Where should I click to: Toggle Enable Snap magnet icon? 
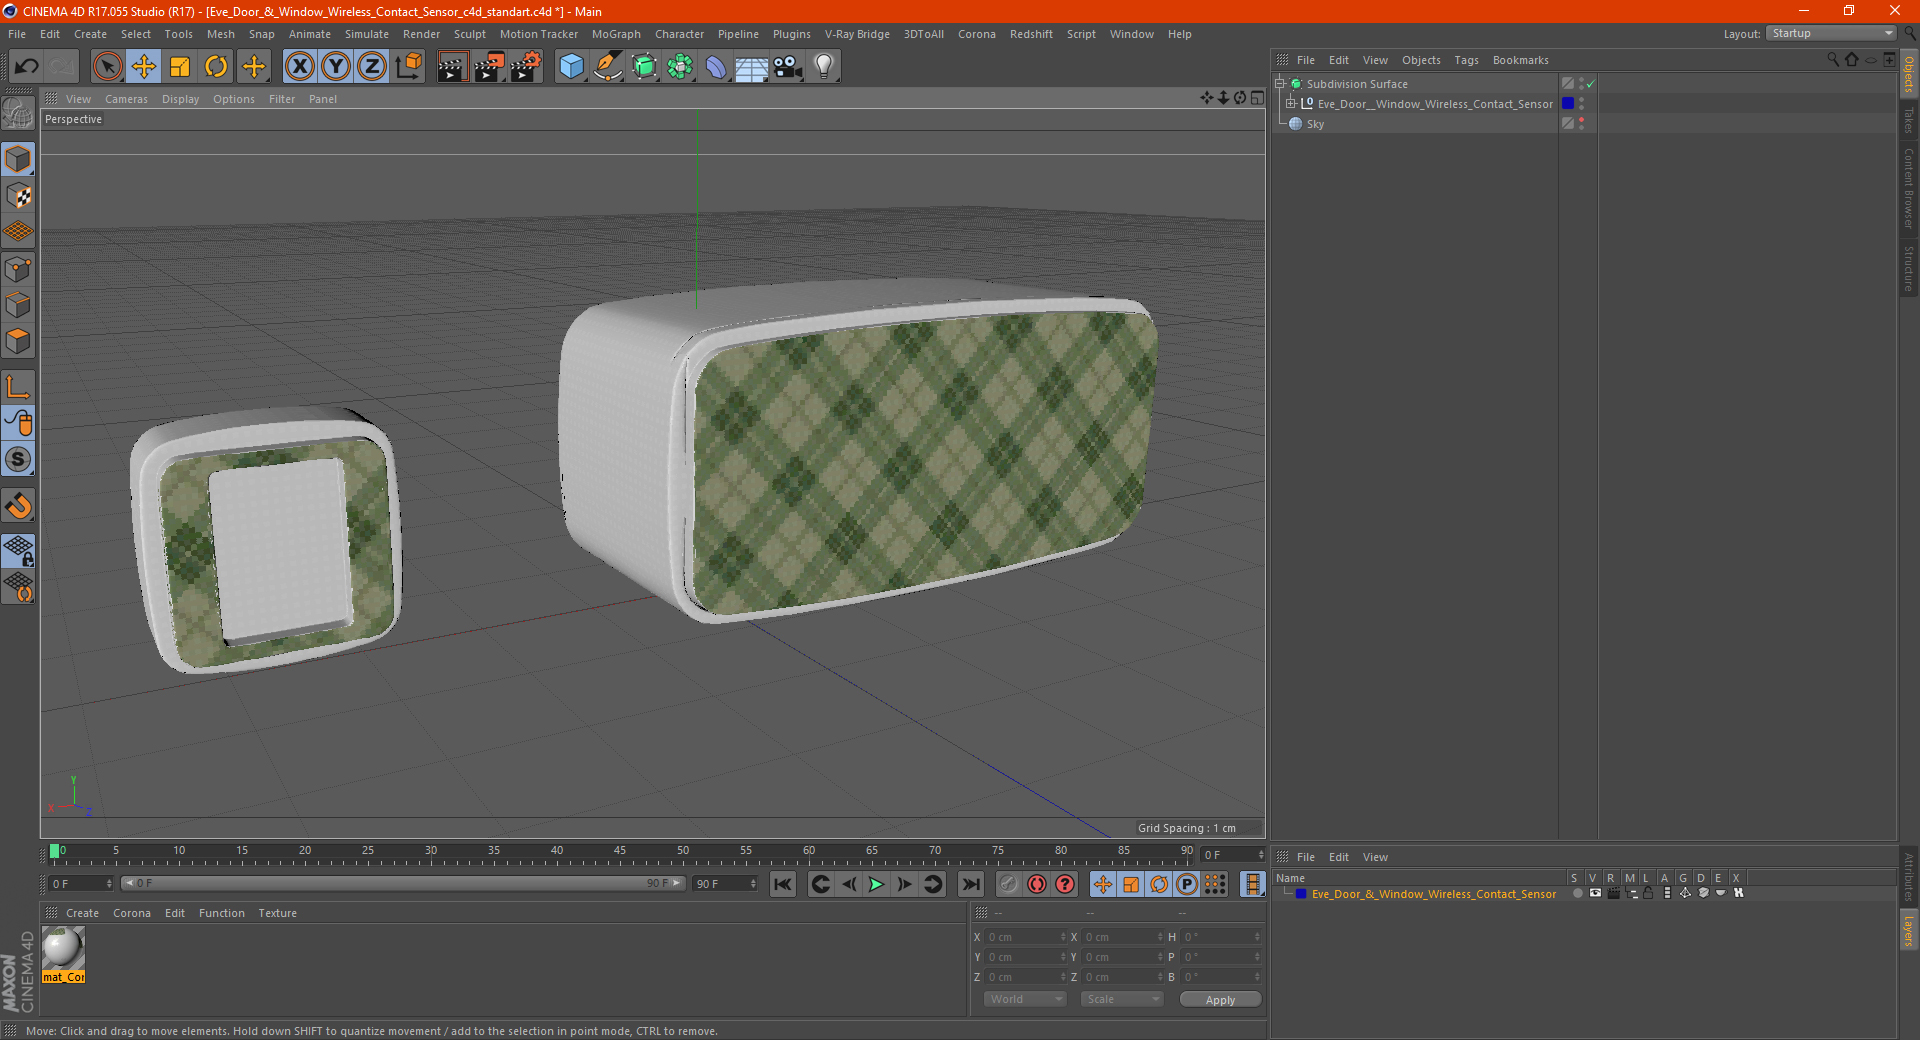tap(18, 506)
